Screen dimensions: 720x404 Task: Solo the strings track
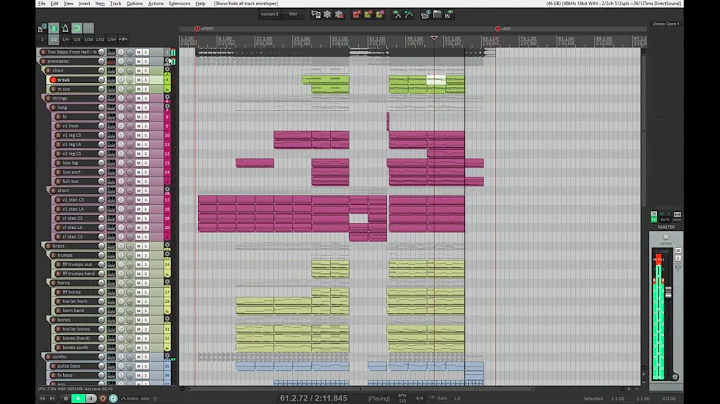point(145,98)
